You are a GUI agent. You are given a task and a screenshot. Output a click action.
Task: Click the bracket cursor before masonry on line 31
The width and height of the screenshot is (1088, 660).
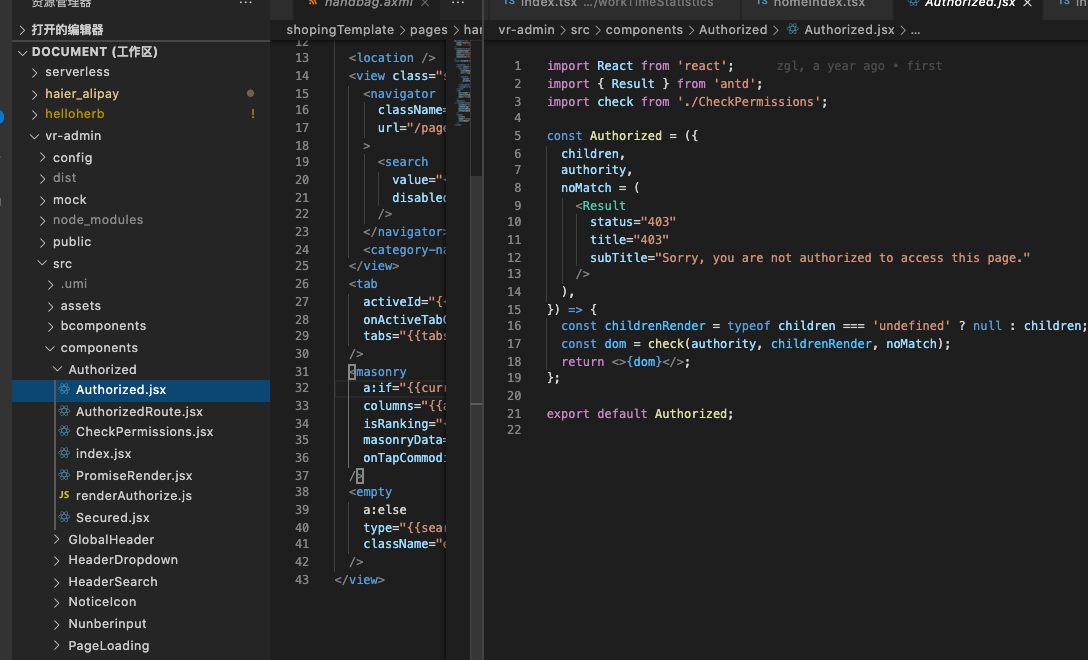click(352, 372)
